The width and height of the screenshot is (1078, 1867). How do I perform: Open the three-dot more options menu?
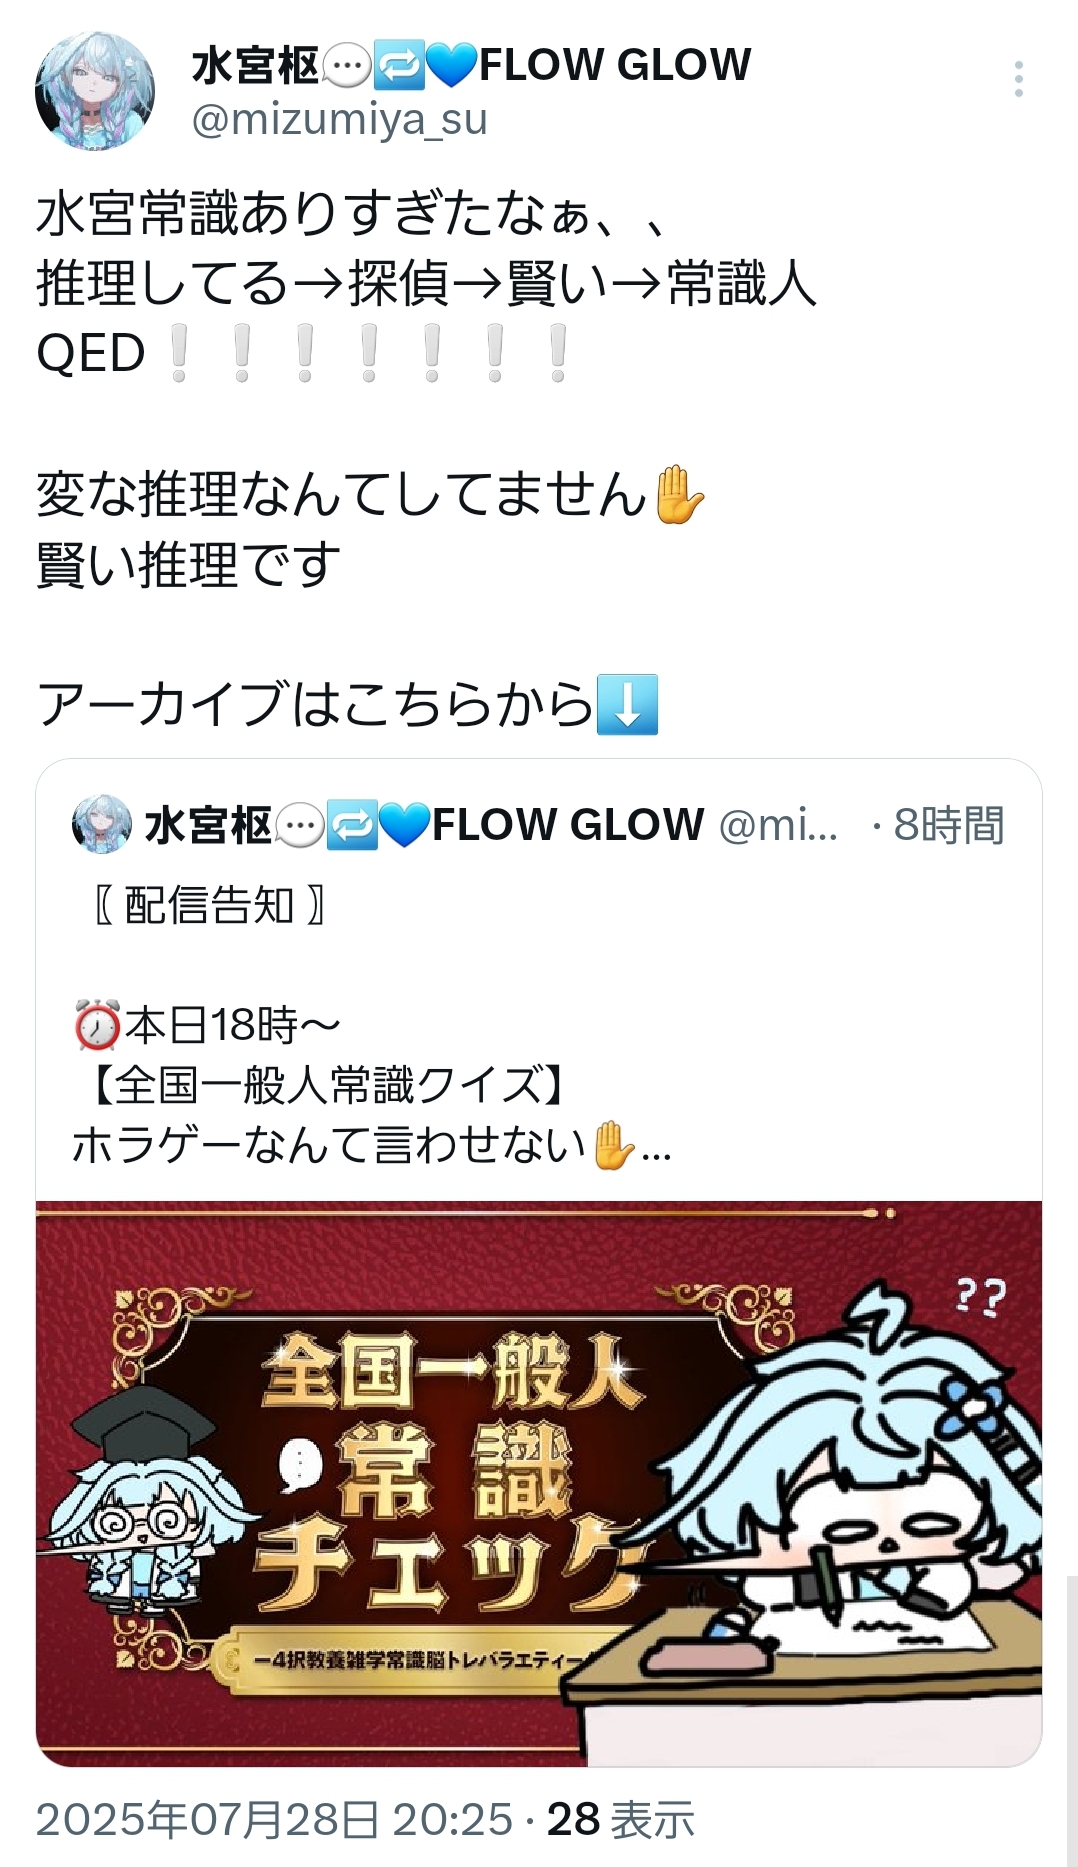point(1018,79)
